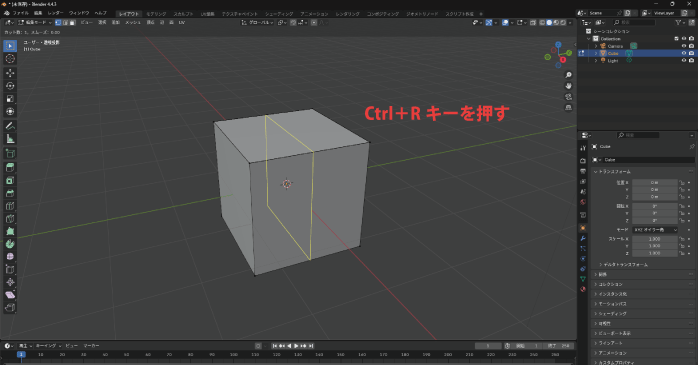Select the Knife tool
698x365 pixels.
(x=10, y=219)
